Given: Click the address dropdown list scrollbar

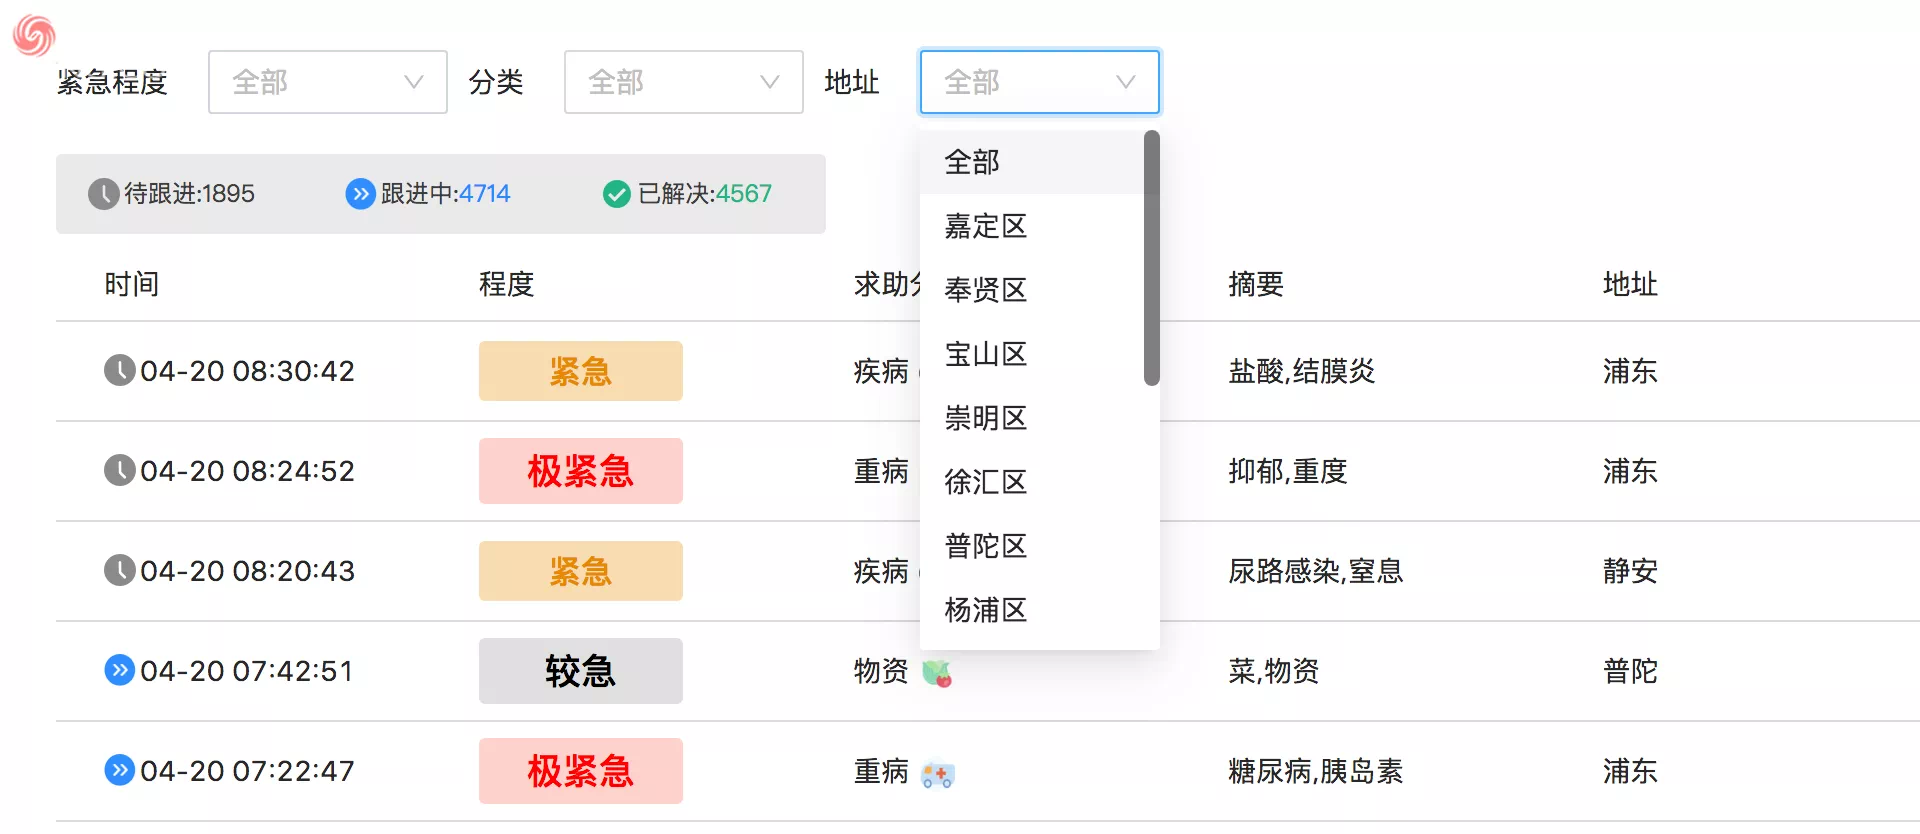Looking at the screenshot, I should click(x=1152, y=258).
